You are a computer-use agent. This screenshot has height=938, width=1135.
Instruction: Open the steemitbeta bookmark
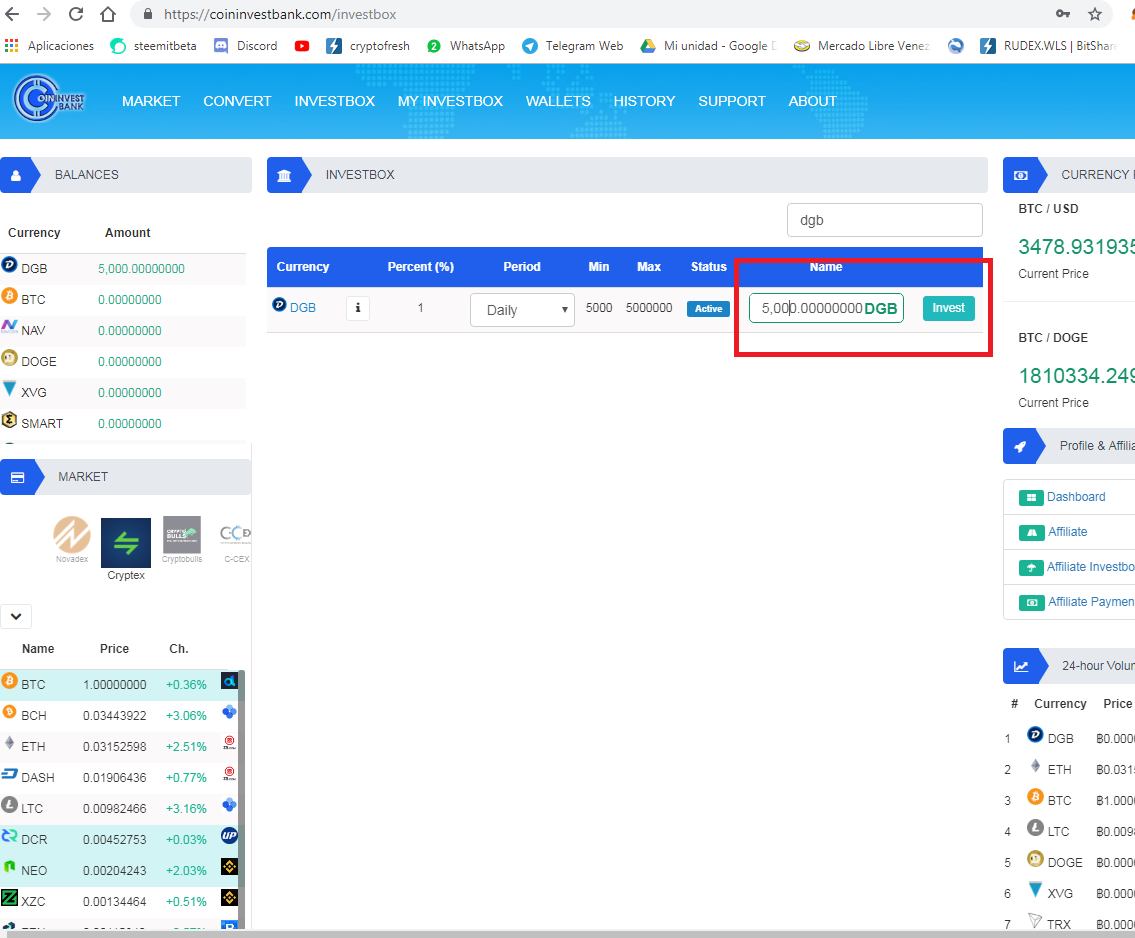[x=153, y=46]
